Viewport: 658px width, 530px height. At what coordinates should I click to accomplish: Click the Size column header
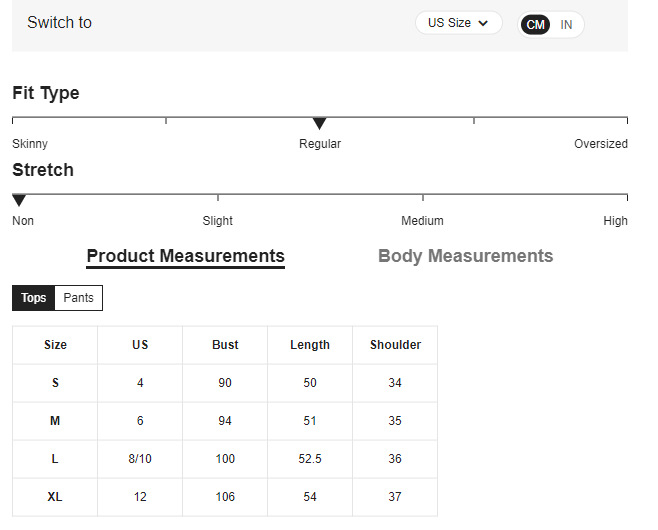55,345
